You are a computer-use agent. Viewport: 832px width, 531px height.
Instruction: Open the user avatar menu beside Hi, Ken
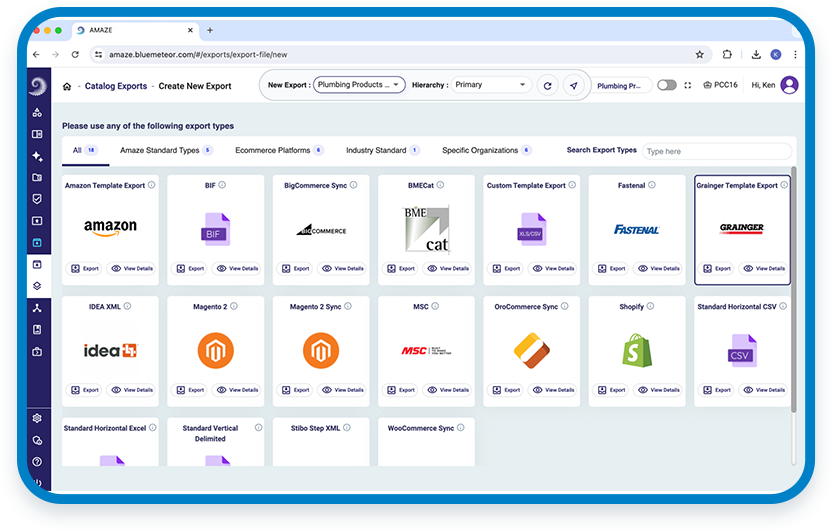pyautogui.click(x=789, y=85)
